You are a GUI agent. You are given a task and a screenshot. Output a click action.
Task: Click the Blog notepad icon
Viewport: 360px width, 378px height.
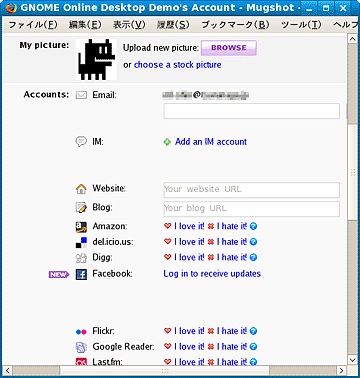pos(81,208)
